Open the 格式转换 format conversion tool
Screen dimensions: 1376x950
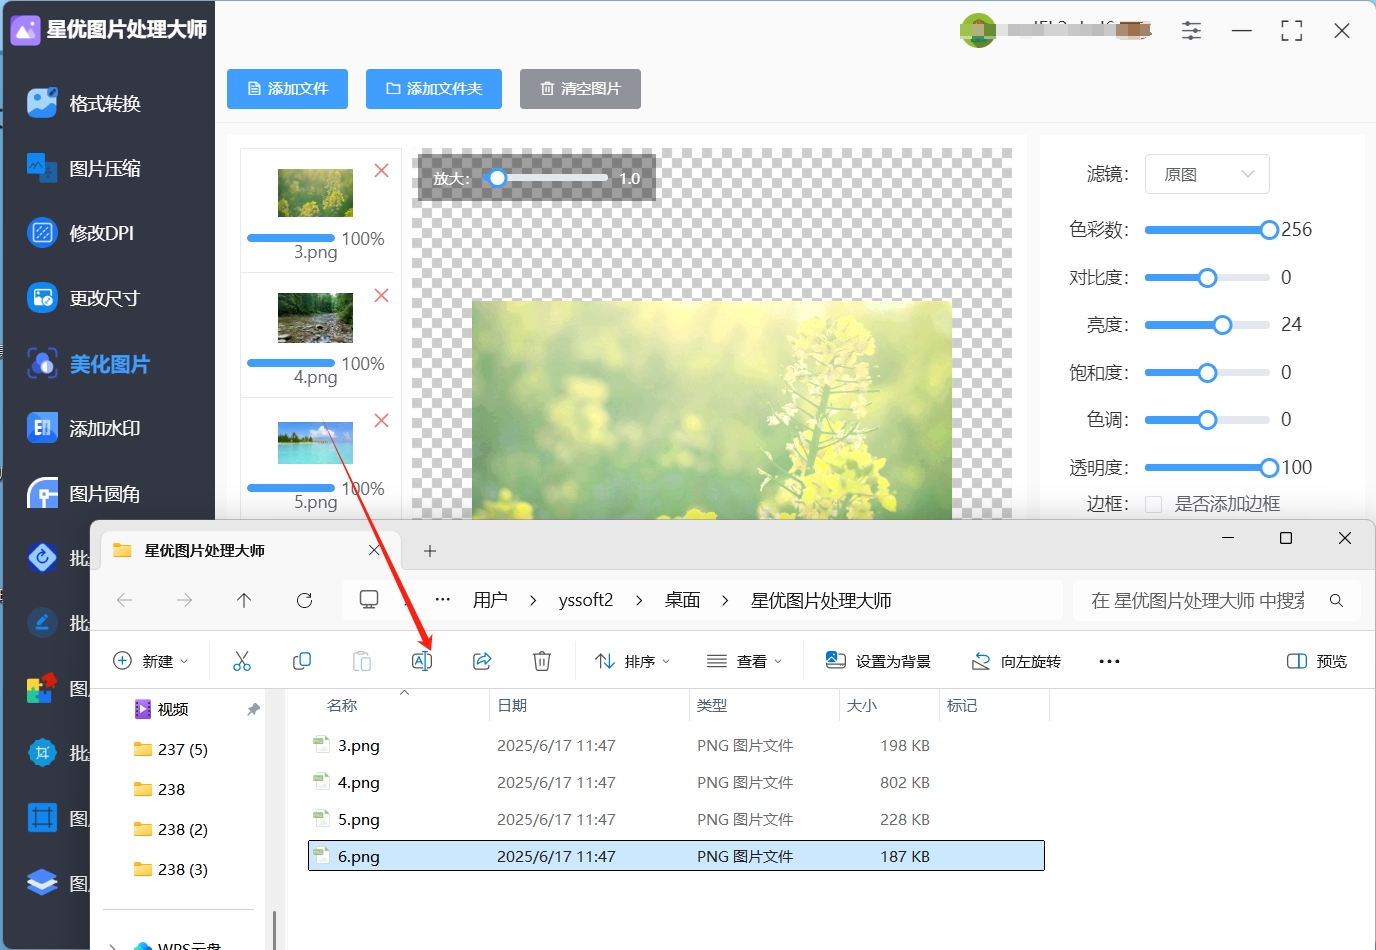click(85, 103)
